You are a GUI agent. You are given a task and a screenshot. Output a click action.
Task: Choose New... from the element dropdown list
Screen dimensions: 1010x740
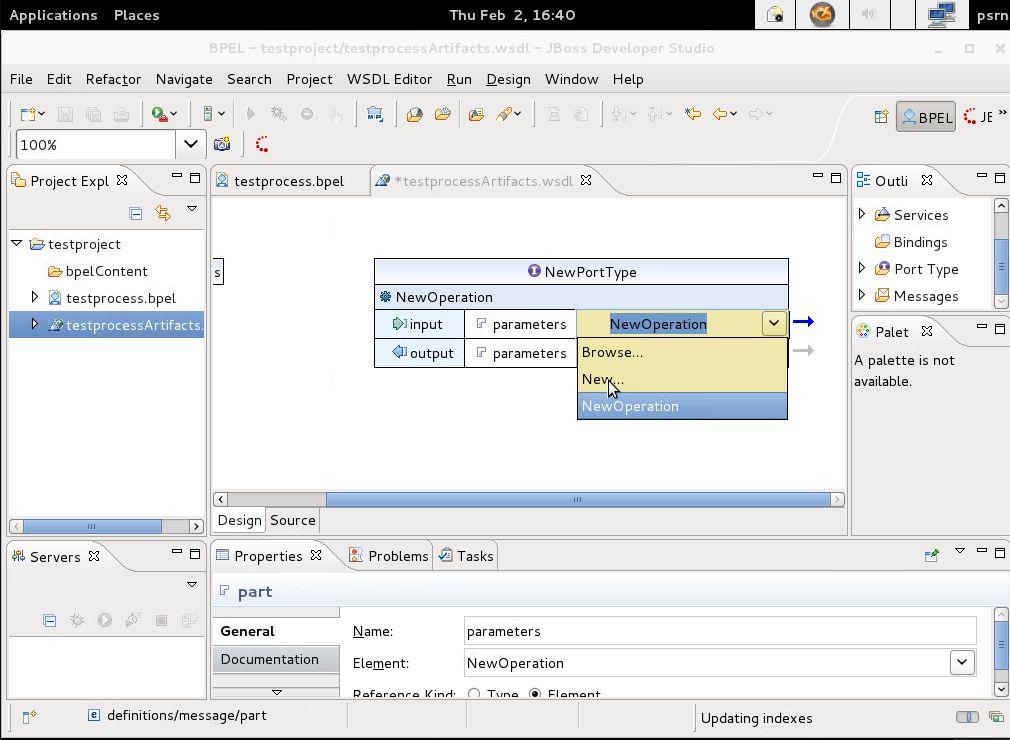click(602, 379)
